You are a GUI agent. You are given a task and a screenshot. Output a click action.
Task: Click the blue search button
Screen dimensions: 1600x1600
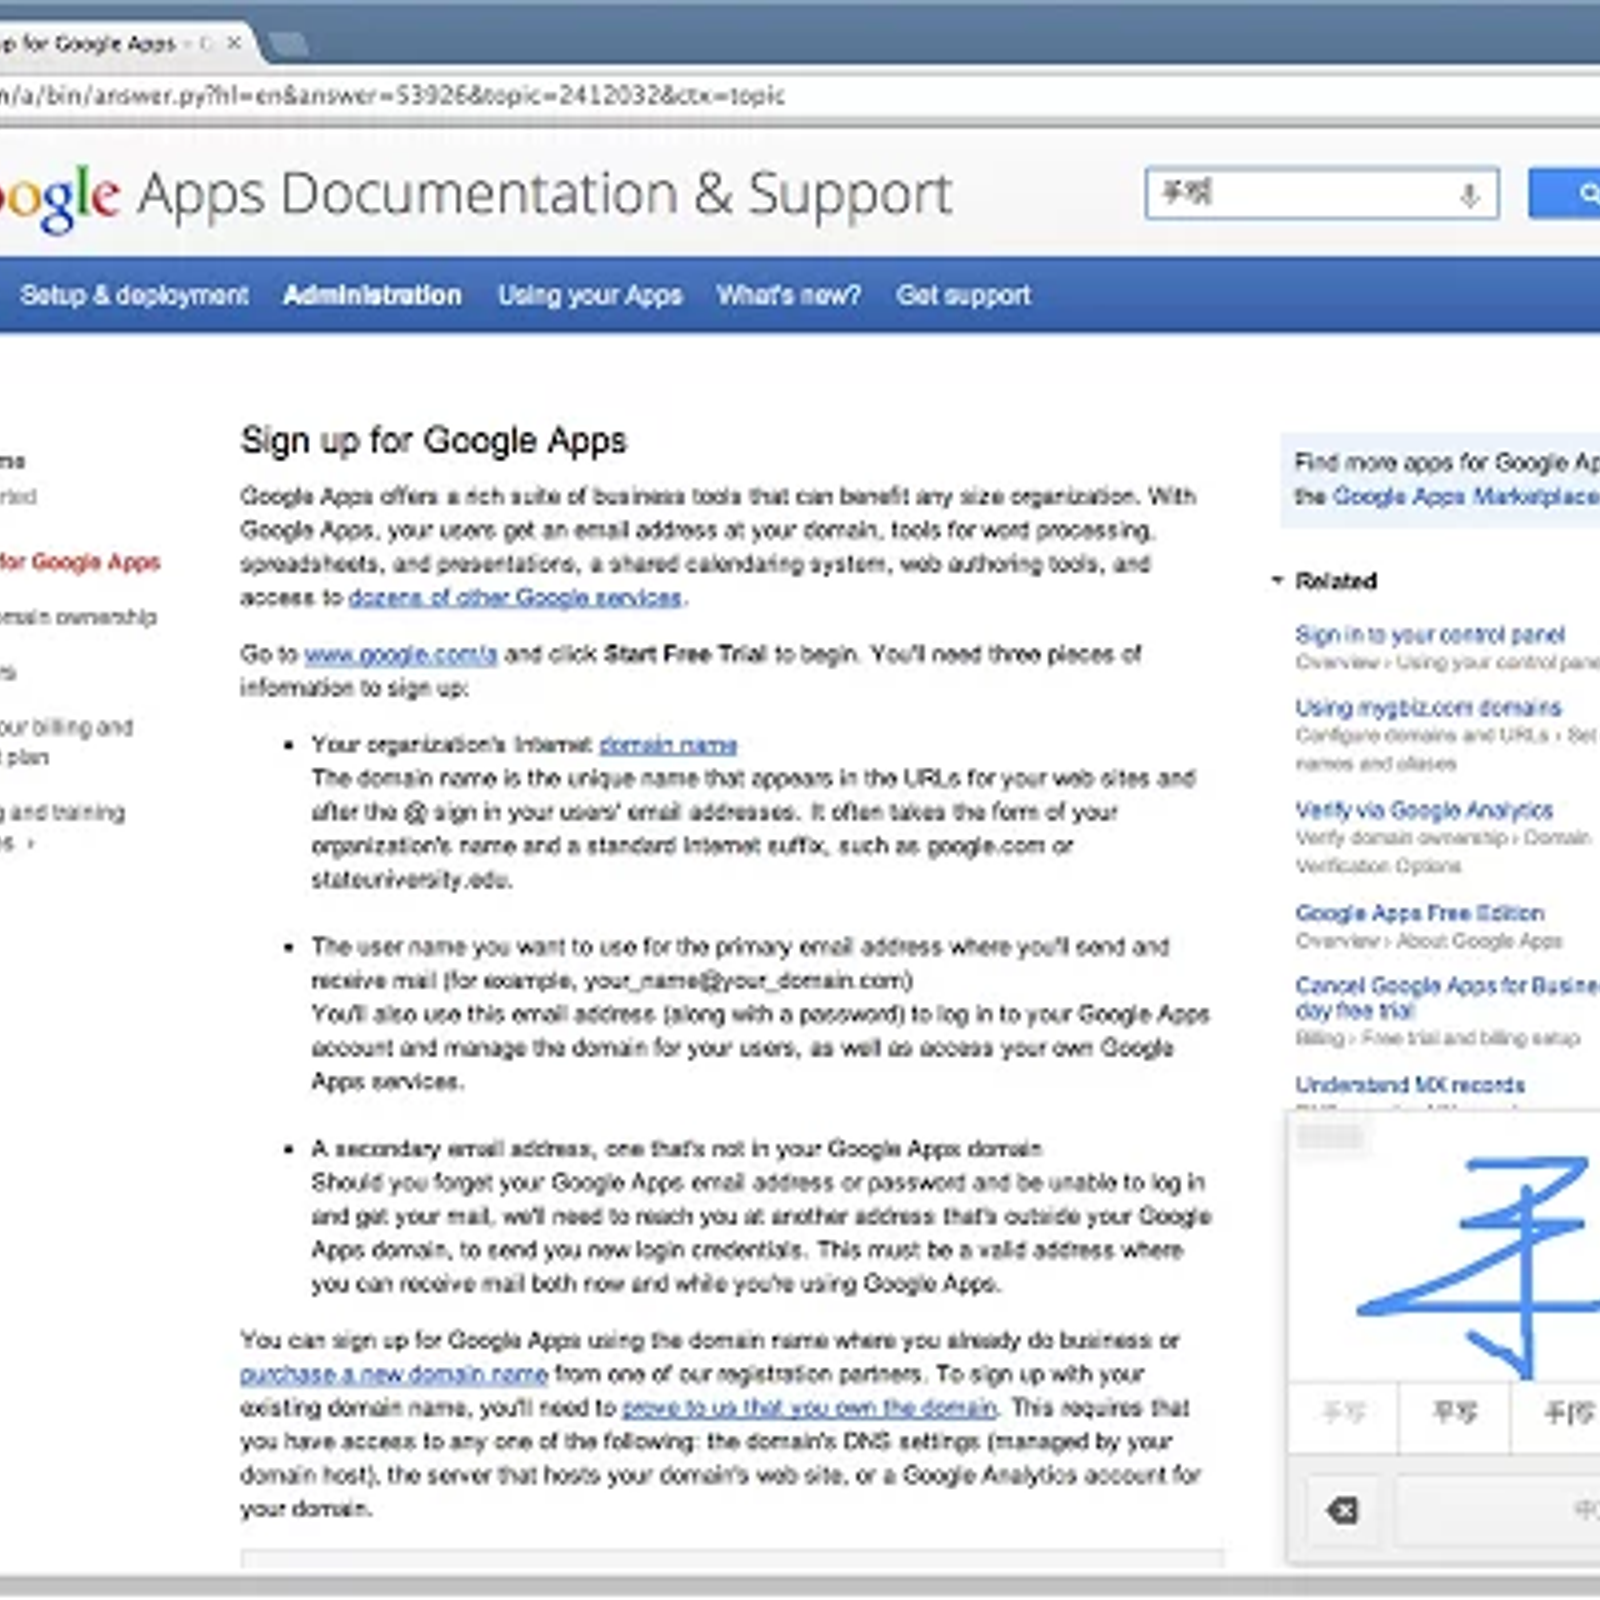click(x=1565, y=194)
